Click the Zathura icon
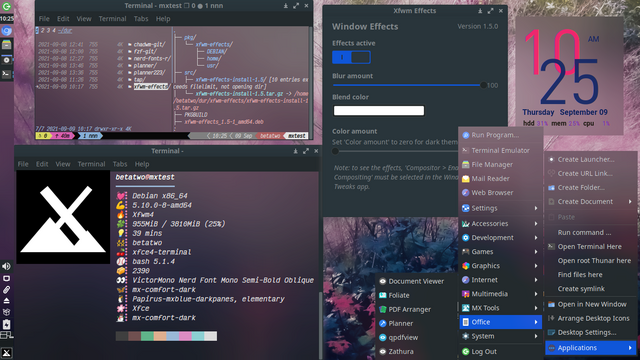The image size is (640, 360). coord(382,351)
